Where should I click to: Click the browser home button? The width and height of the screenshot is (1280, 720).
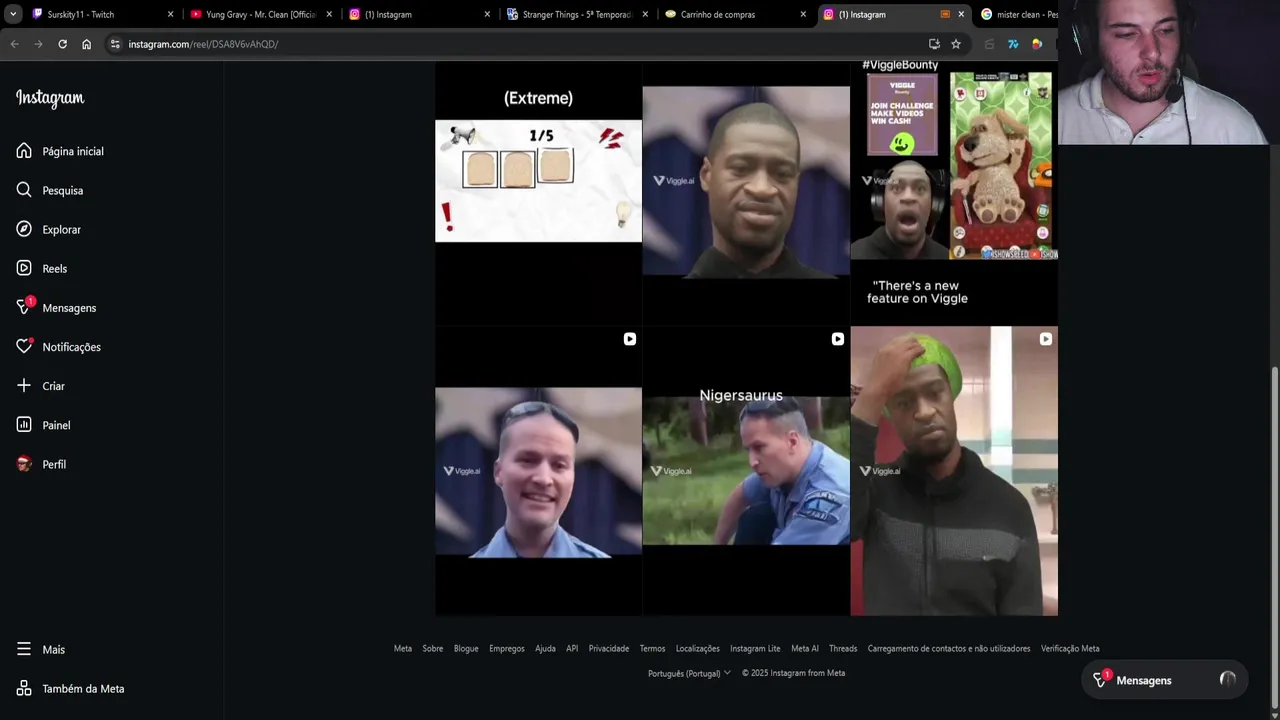pos(86,44)
